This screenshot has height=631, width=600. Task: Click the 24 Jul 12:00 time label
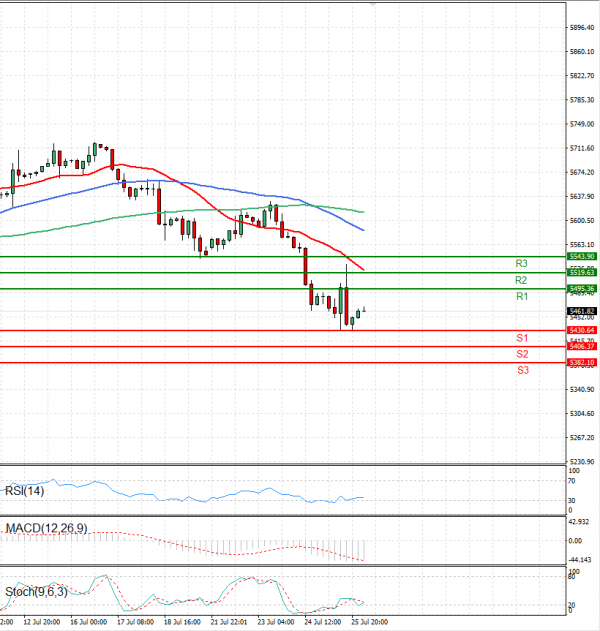click(x=323, y=622)
